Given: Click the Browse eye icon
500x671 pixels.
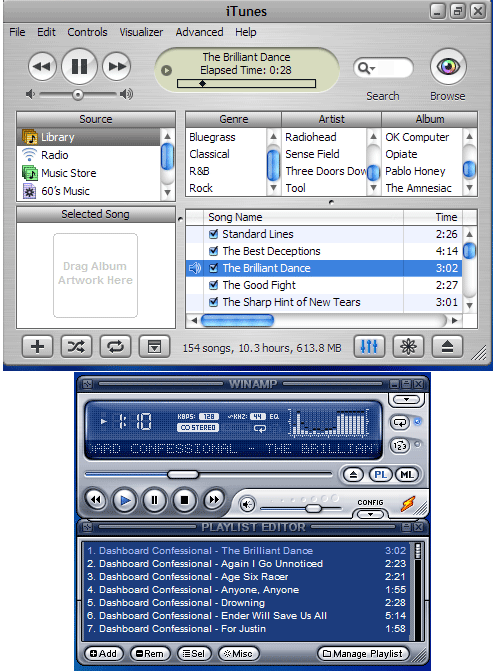Looking at the screenshot, I should point(448,67).
